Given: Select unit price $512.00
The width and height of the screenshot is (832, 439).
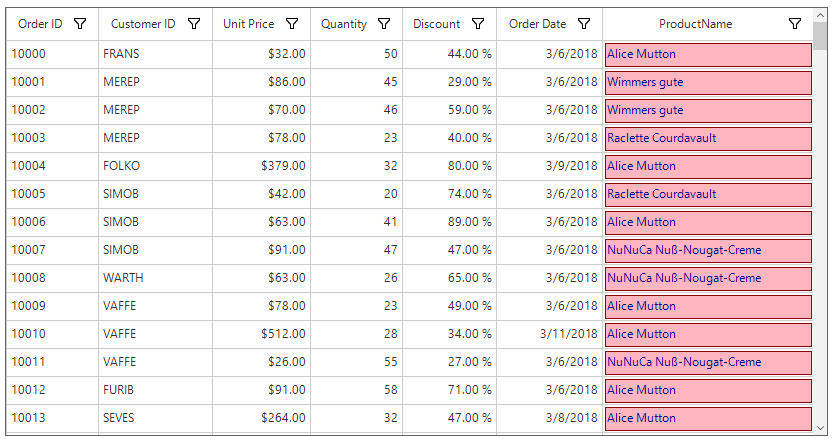Looking at the screenshot, I should pos(262,334).
